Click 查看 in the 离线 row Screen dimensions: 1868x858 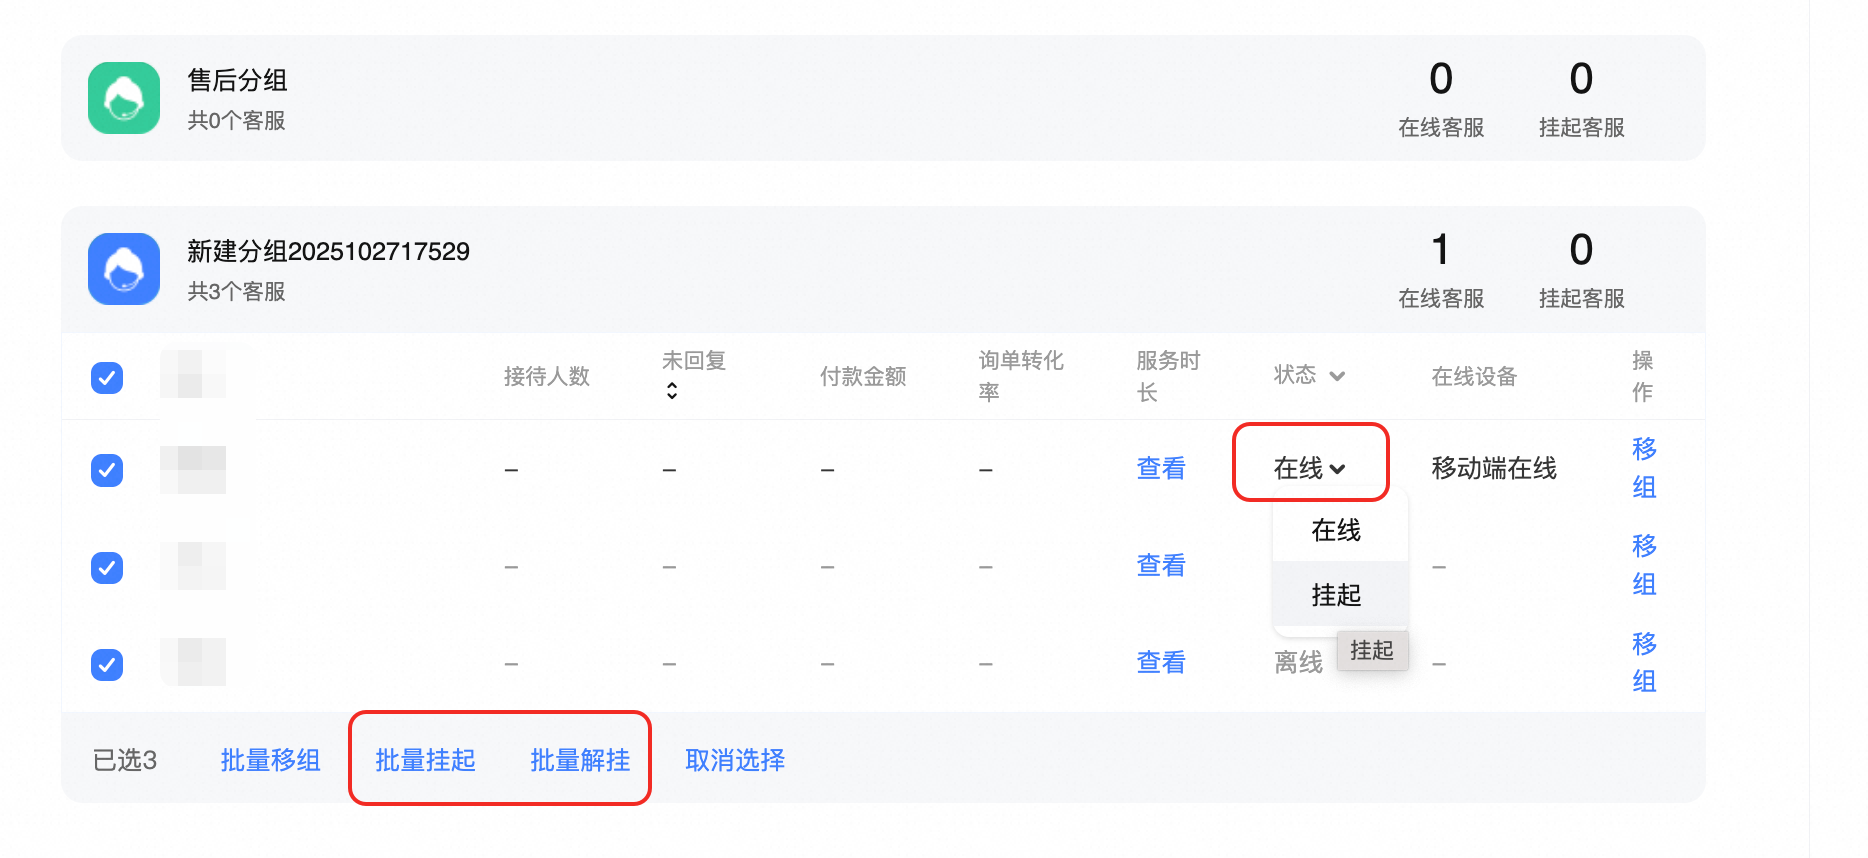point(1161,662)
